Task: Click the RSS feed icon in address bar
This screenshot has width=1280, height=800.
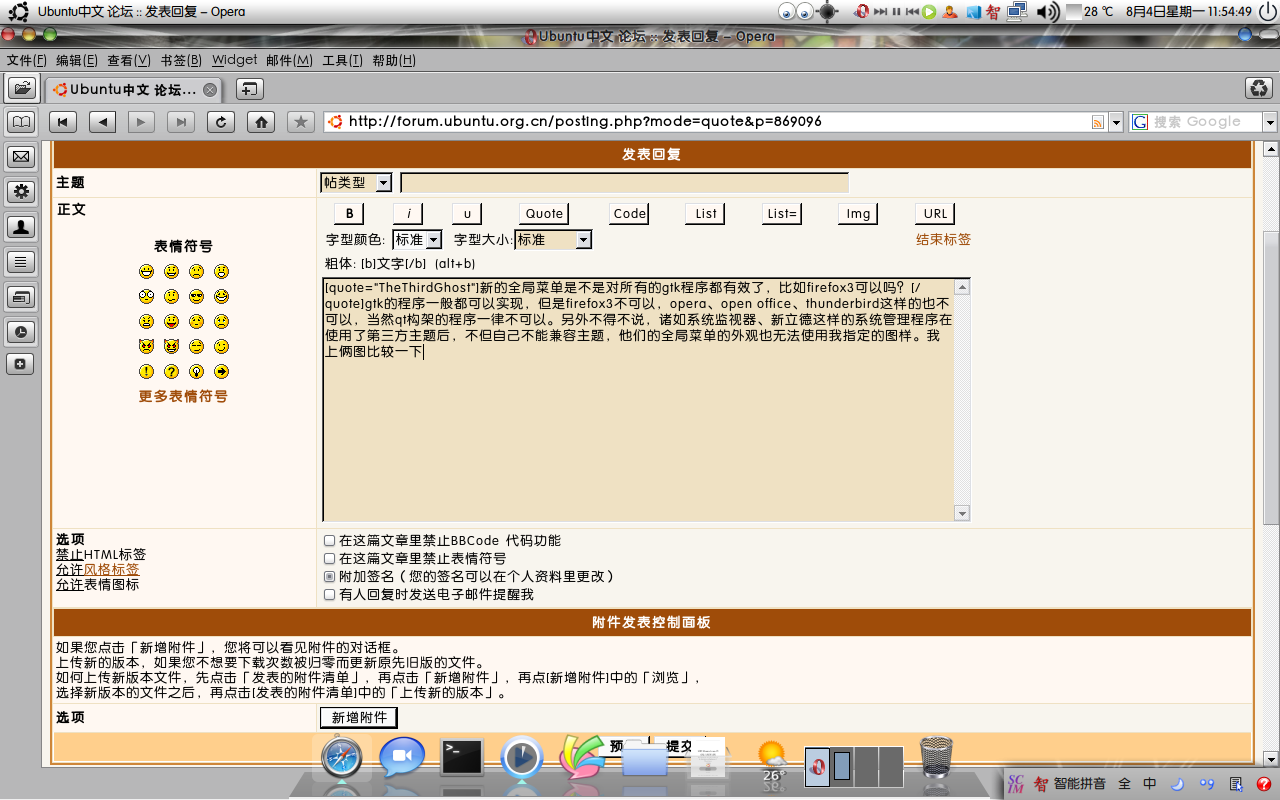Action: (x=1098, y=122)
